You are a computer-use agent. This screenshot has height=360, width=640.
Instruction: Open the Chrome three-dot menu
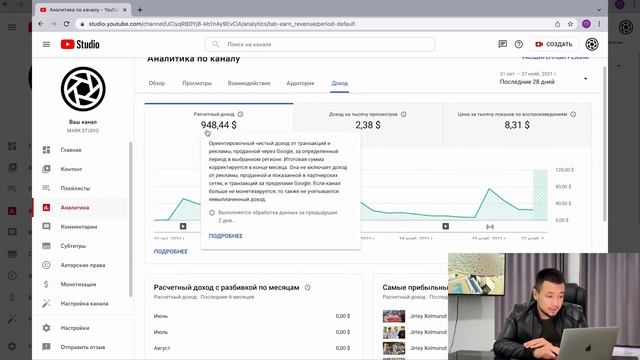click(599, 24)
